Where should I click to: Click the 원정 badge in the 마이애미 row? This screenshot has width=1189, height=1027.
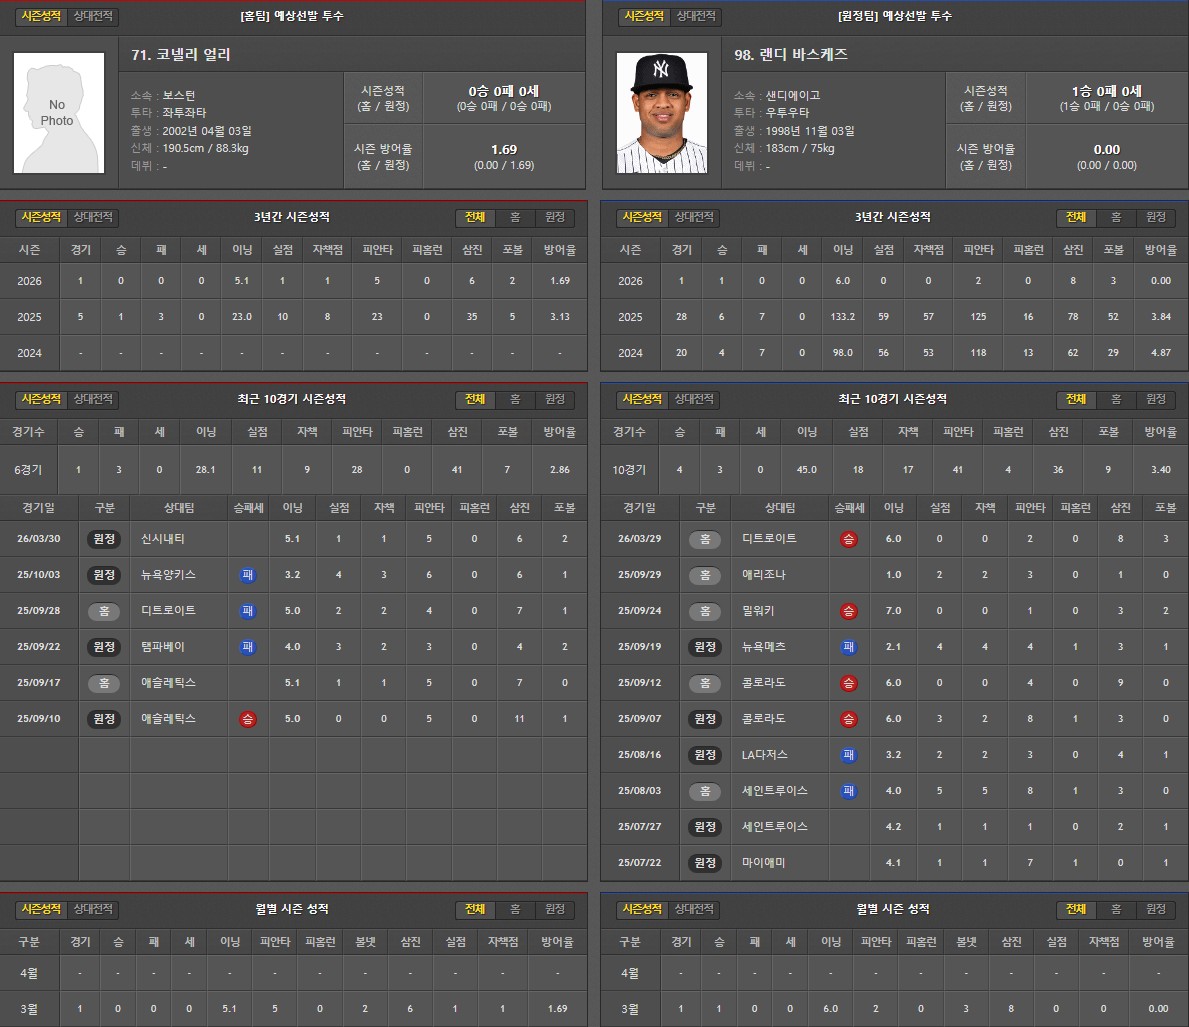[705, 862]
